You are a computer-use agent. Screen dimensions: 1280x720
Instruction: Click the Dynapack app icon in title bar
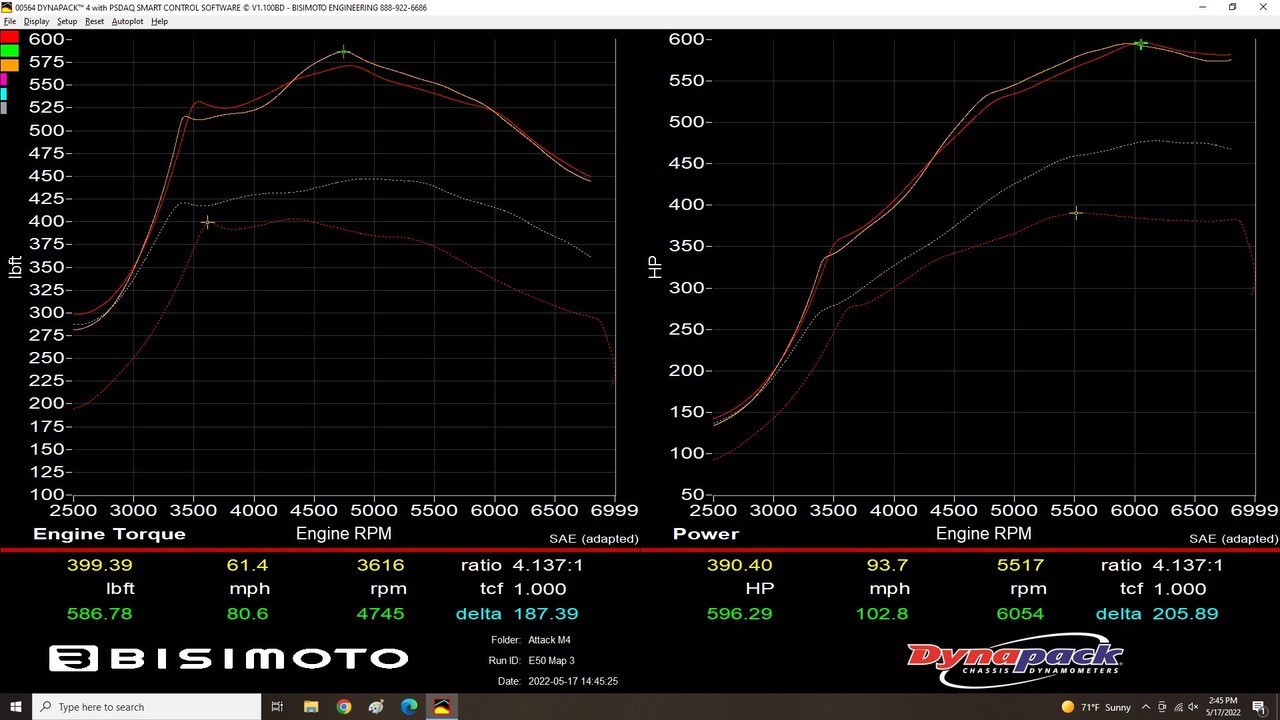point(8,7)
